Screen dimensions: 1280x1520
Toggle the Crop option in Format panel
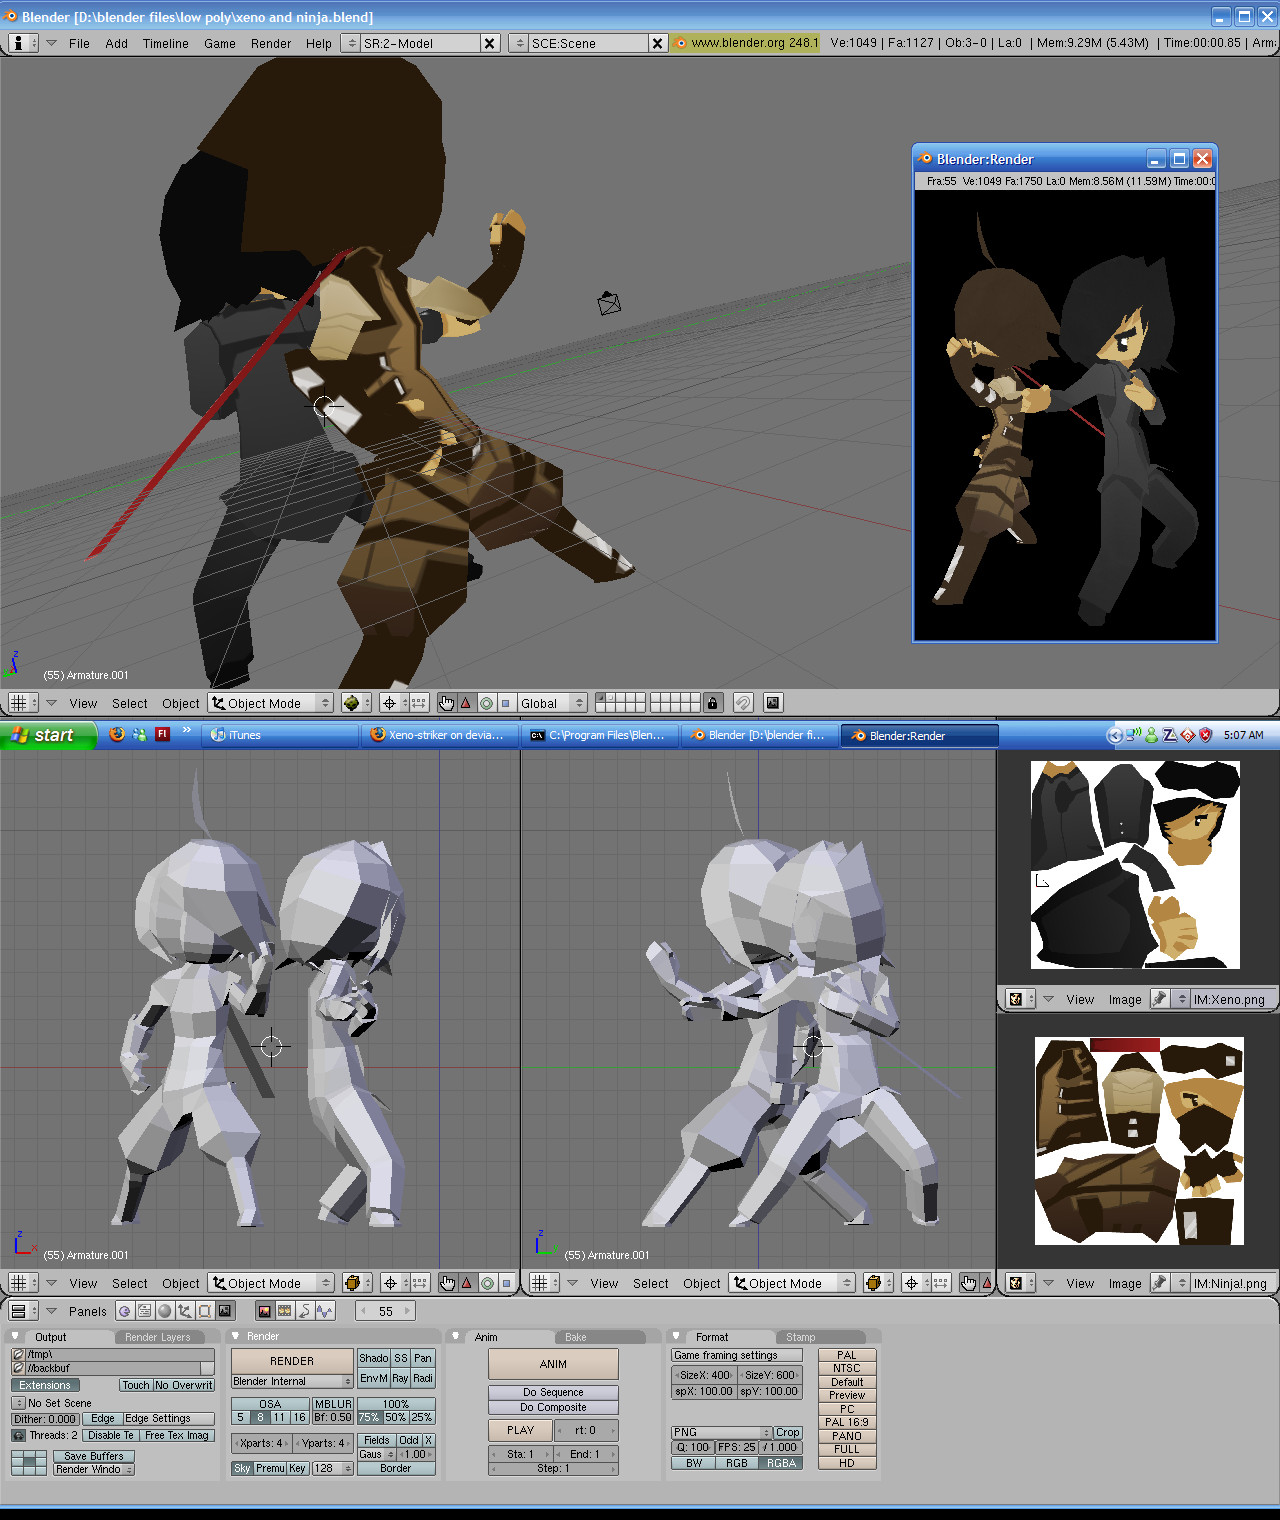[788, 1433]
